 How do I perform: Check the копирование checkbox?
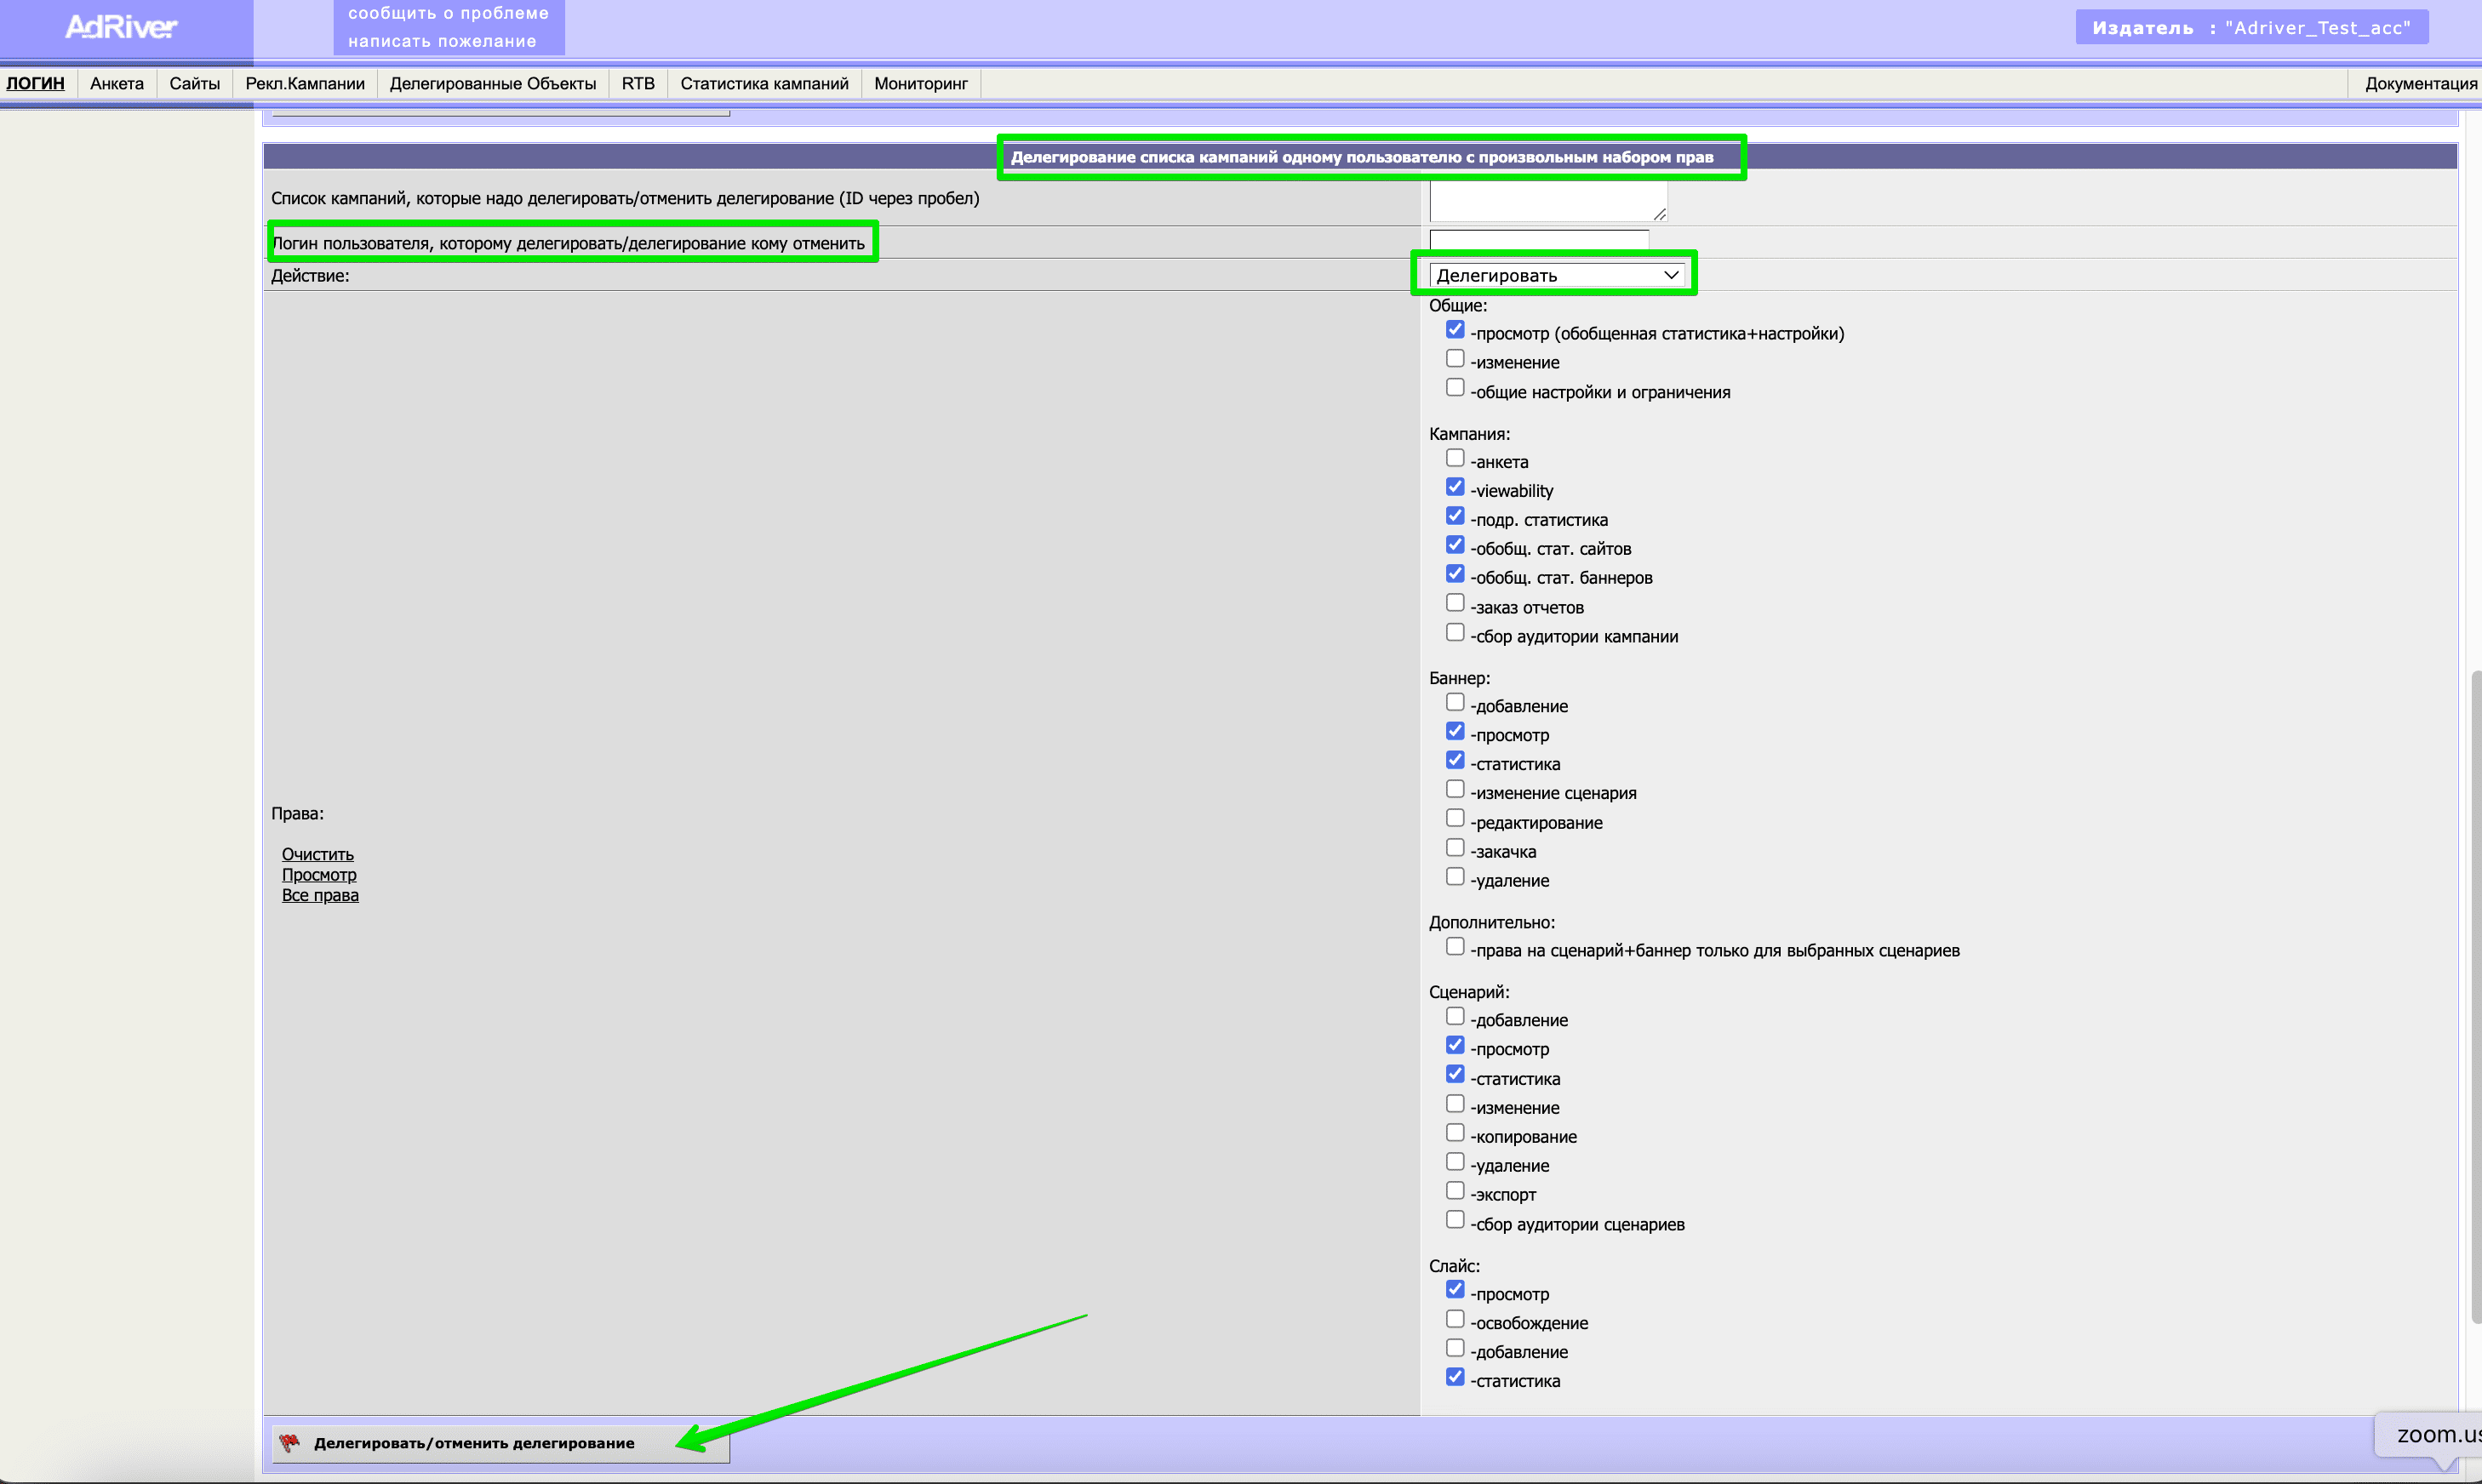[x=1455, y=1133]
